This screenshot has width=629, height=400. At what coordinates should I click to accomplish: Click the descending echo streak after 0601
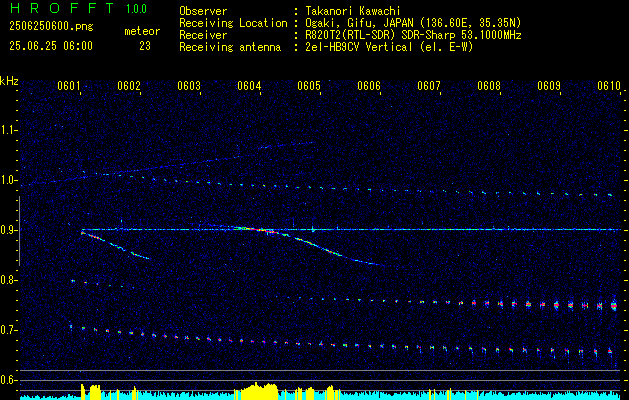click(x=115, y=245)
